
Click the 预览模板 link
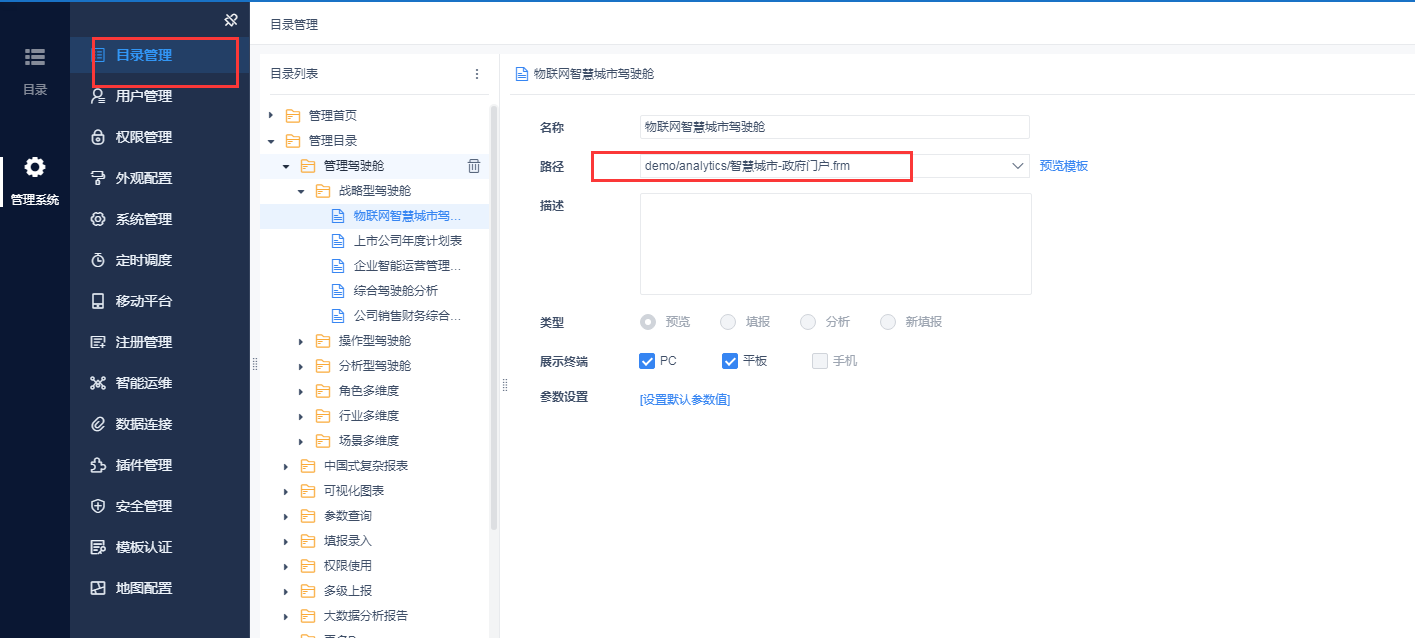[x=1064, y=166]
